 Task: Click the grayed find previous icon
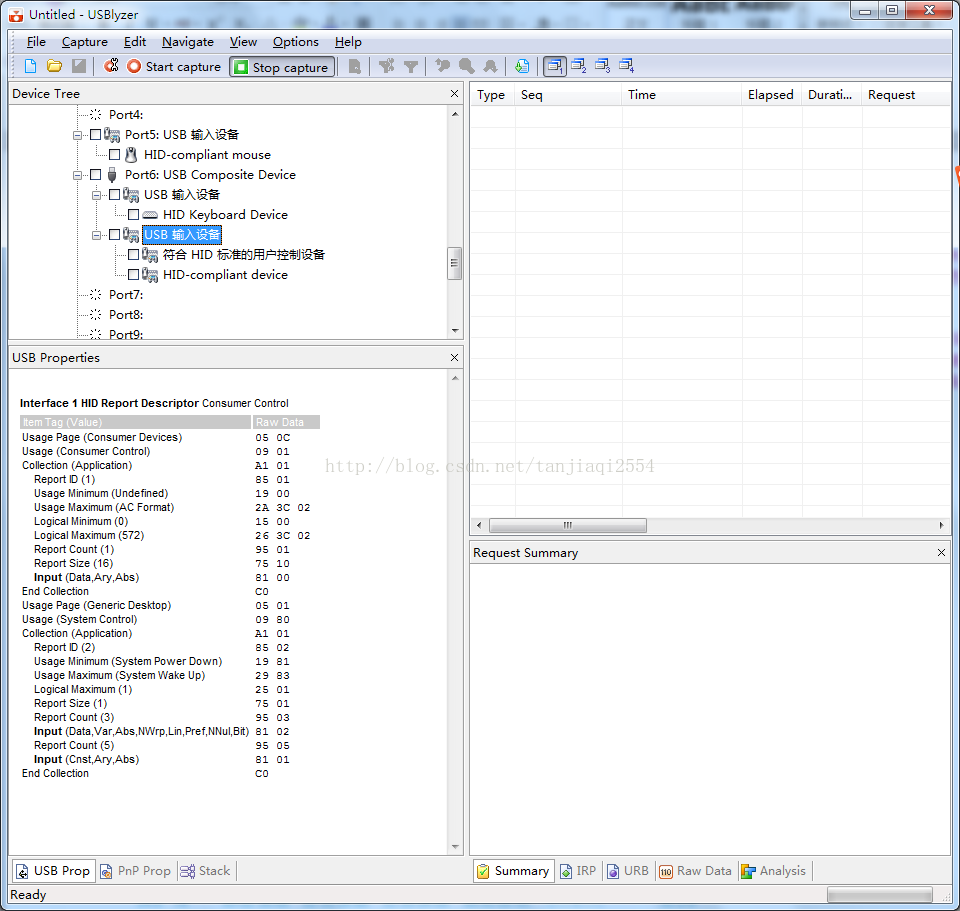click(x=442, y=66)
